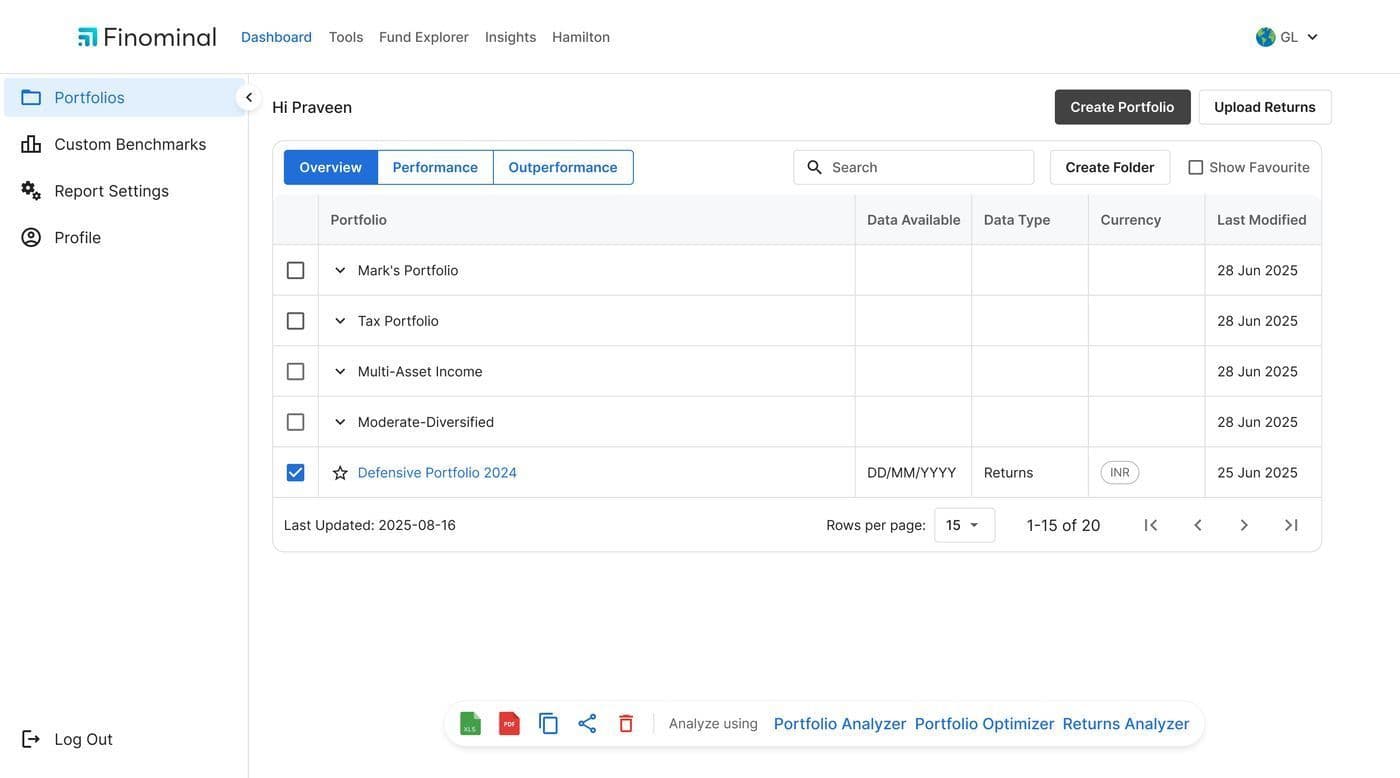Select Mark's Portfolio checkbox
The height and width of the screenshot is (778, 1400).
295,270
